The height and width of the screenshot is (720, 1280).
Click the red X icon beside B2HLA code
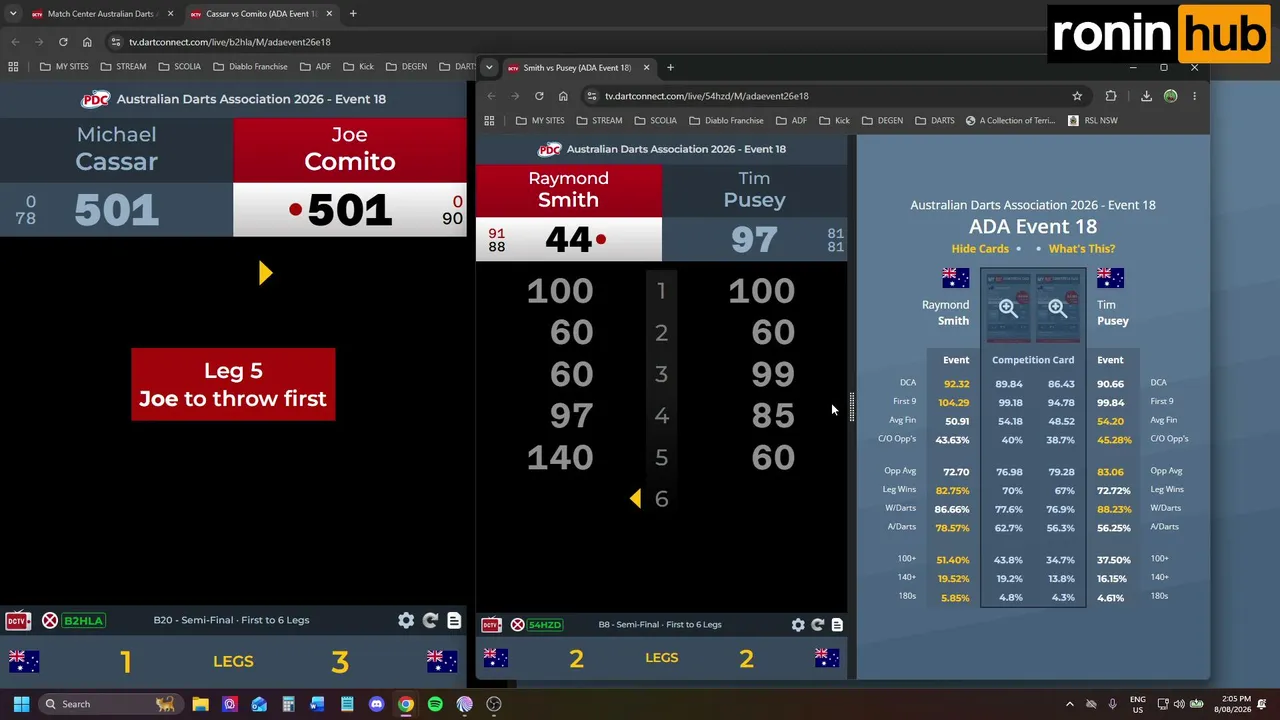pos(50,621)
